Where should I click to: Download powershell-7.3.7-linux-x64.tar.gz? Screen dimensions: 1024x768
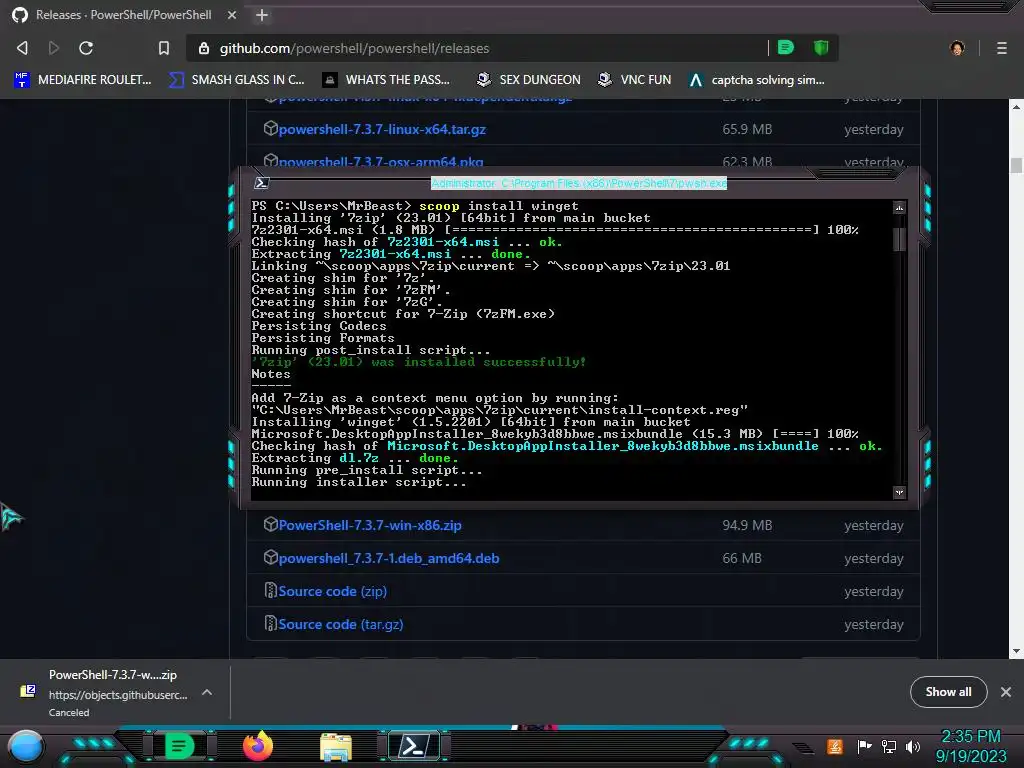382,129
